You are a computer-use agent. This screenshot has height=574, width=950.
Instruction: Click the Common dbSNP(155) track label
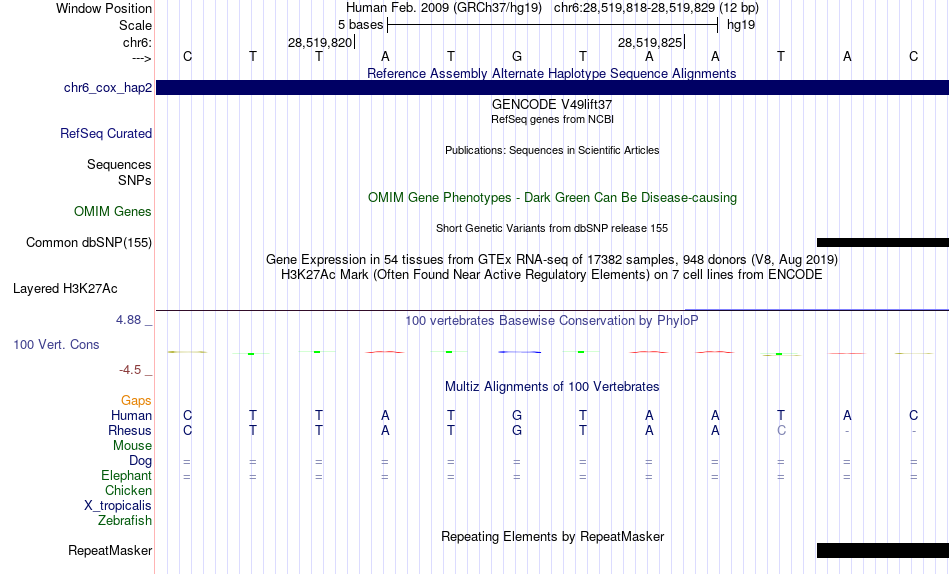pyautogui.click(x=89, y=242)
